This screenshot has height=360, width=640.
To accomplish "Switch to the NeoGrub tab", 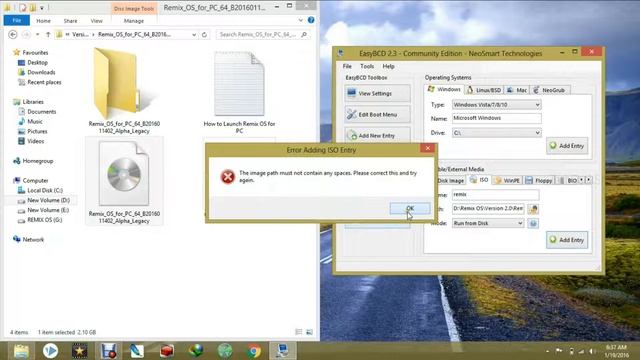I will 549,90.
